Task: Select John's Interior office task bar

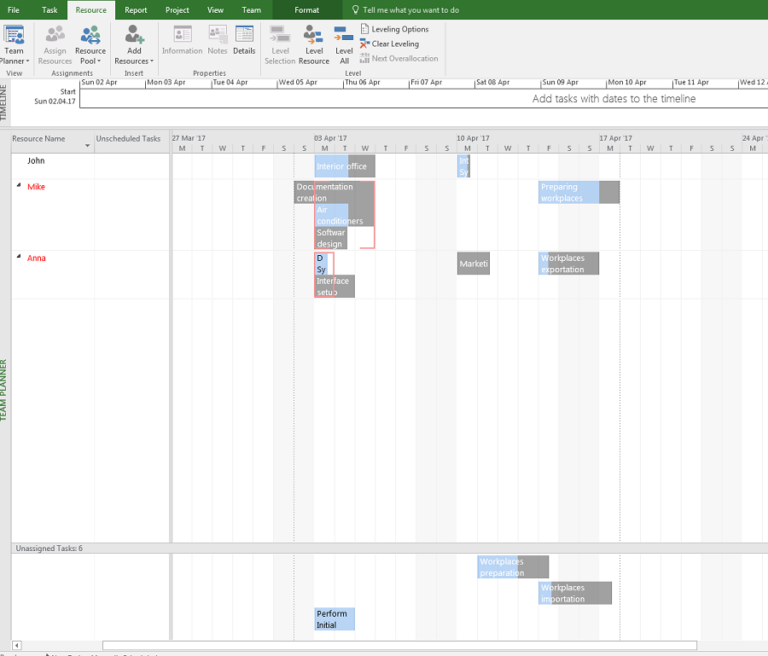Action: [343, 166]
